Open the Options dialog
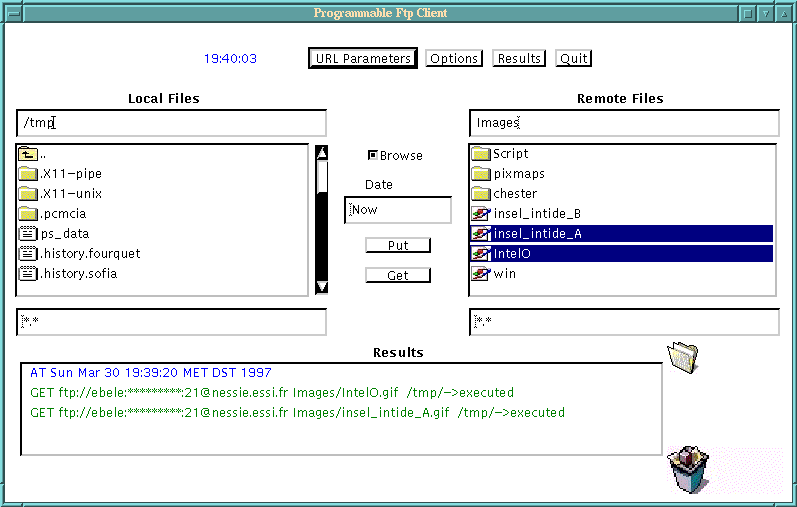Viewport: 797px width, 507px height. [454, 58]
